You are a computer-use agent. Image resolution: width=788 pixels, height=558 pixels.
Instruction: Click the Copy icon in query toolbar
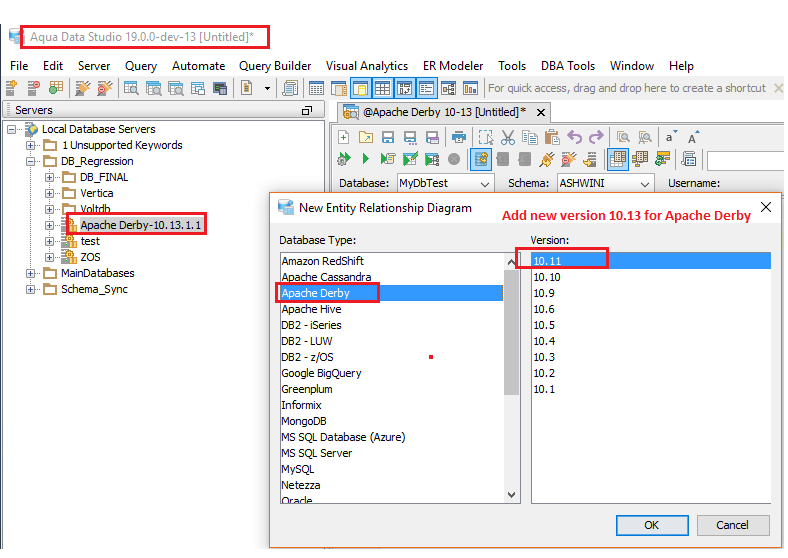530,137
